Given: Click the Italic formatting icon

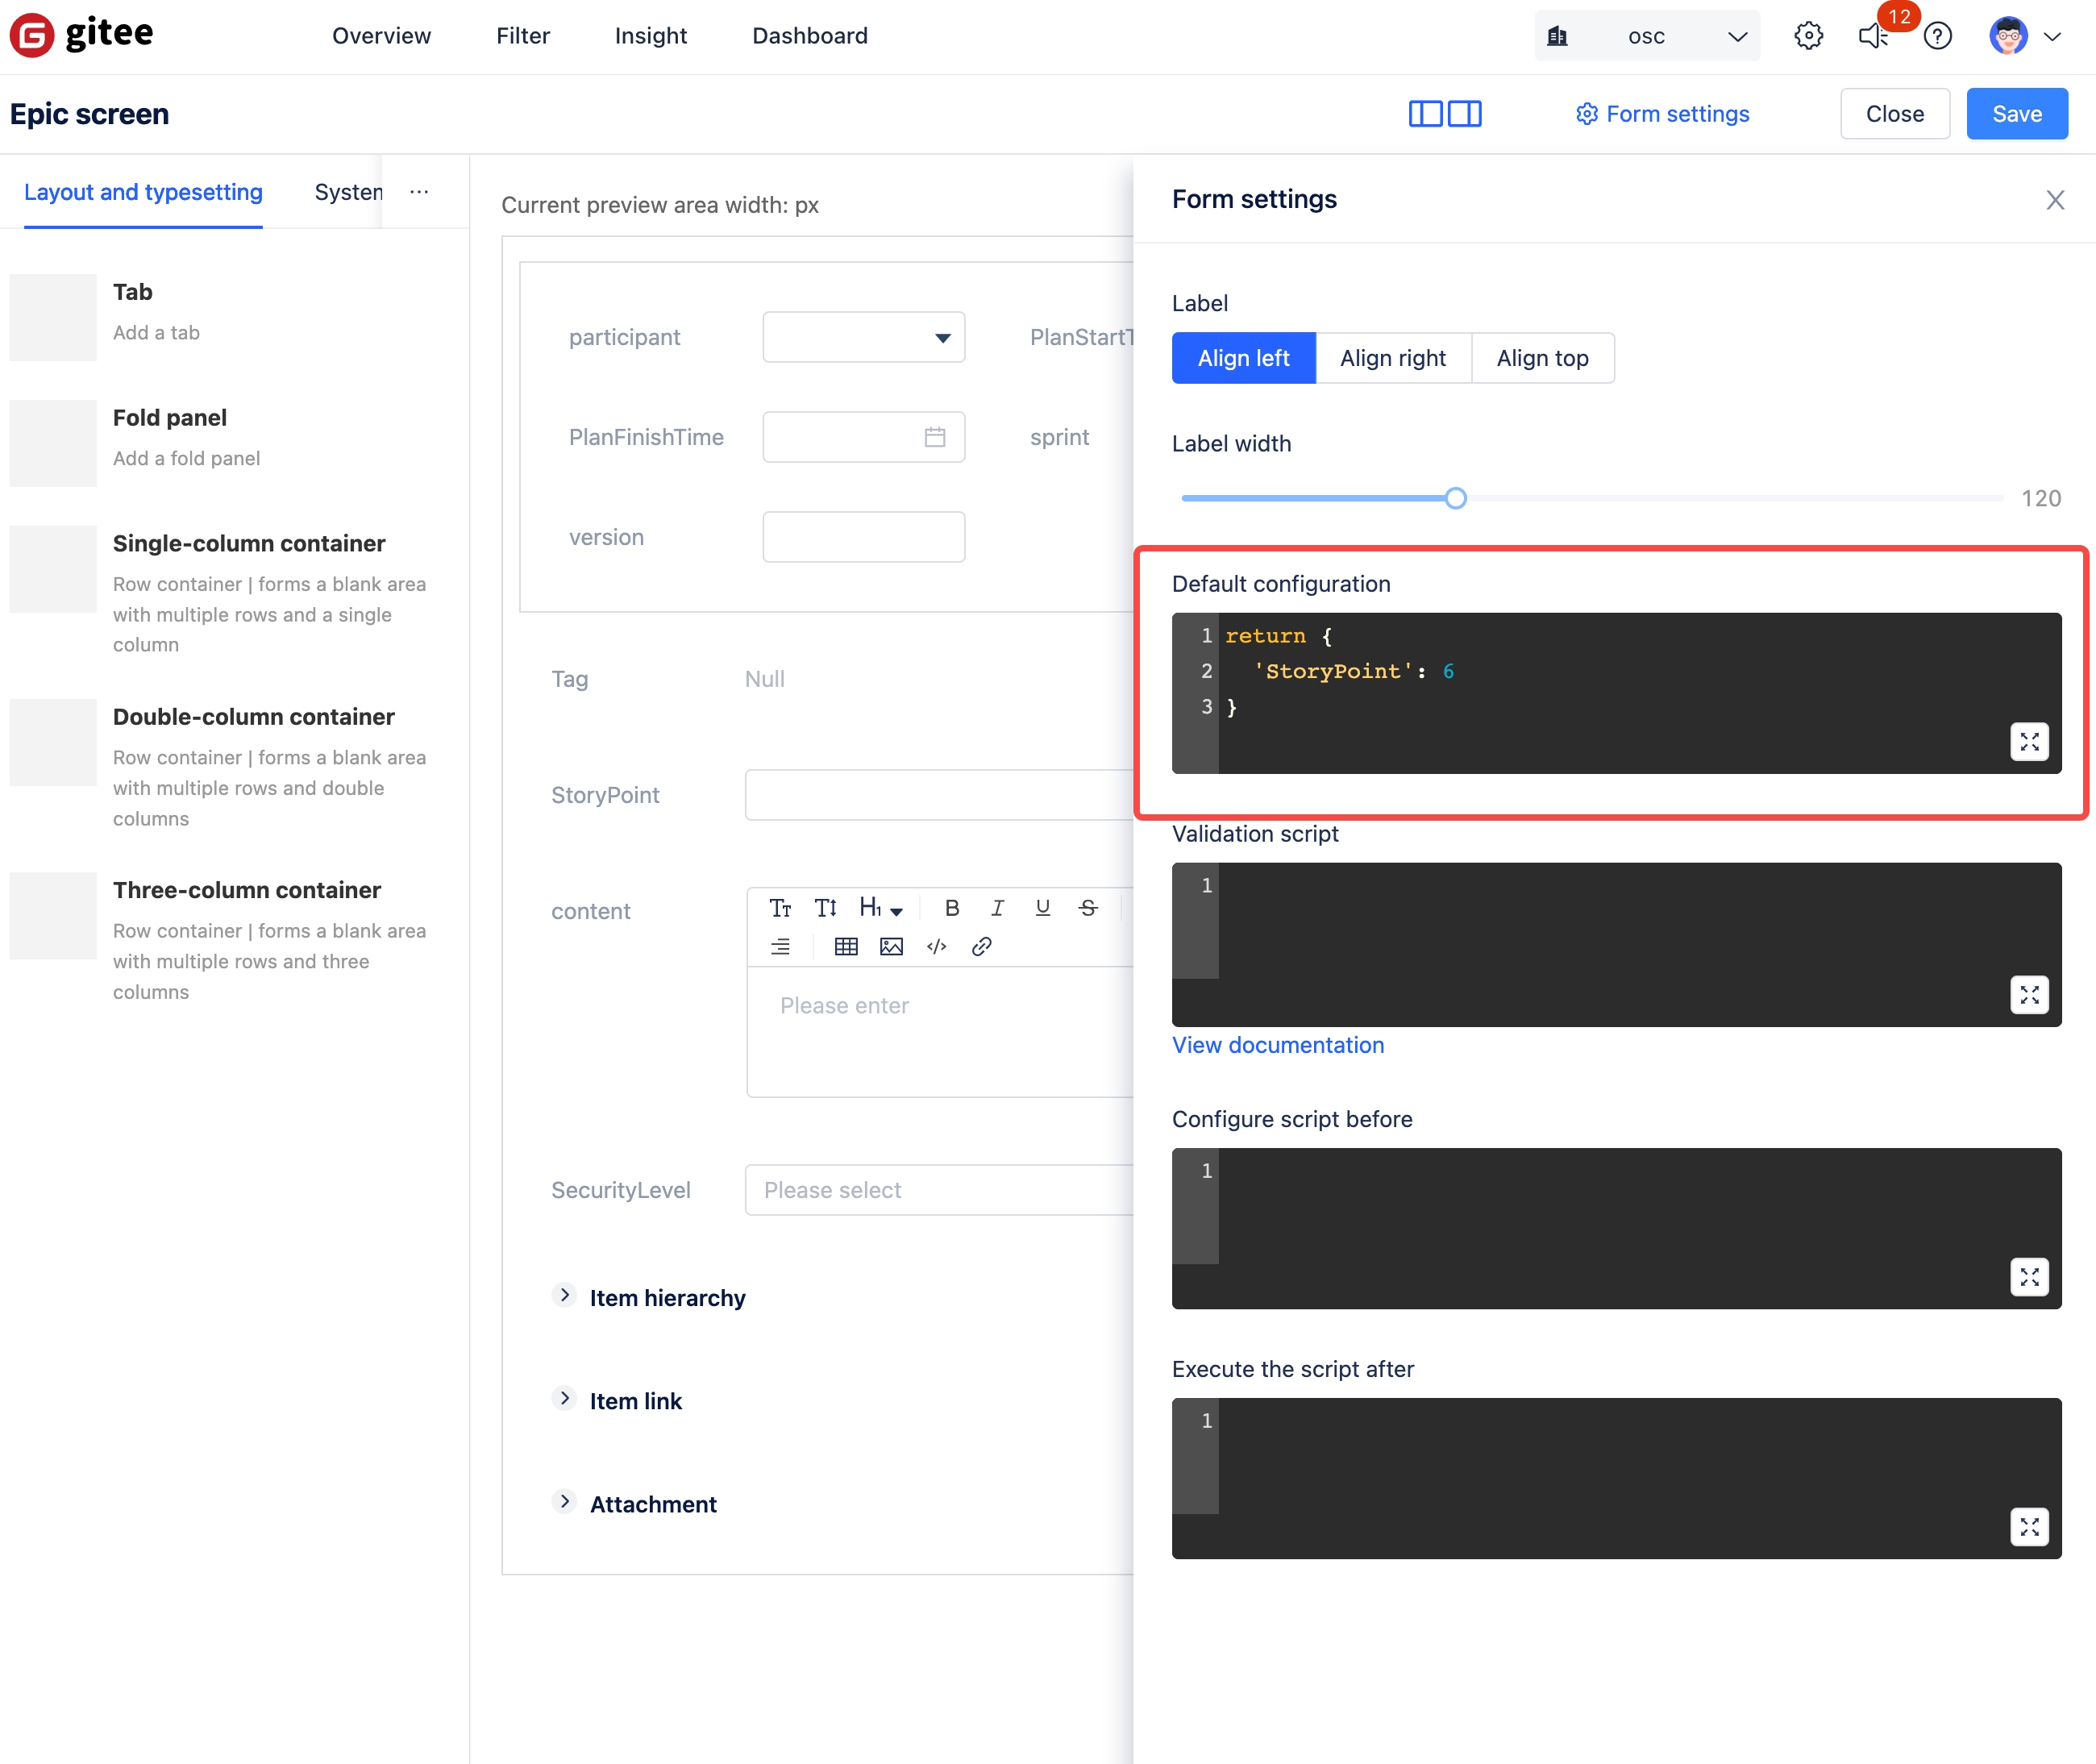Looking at the screenshot, I should click(997, 908).
